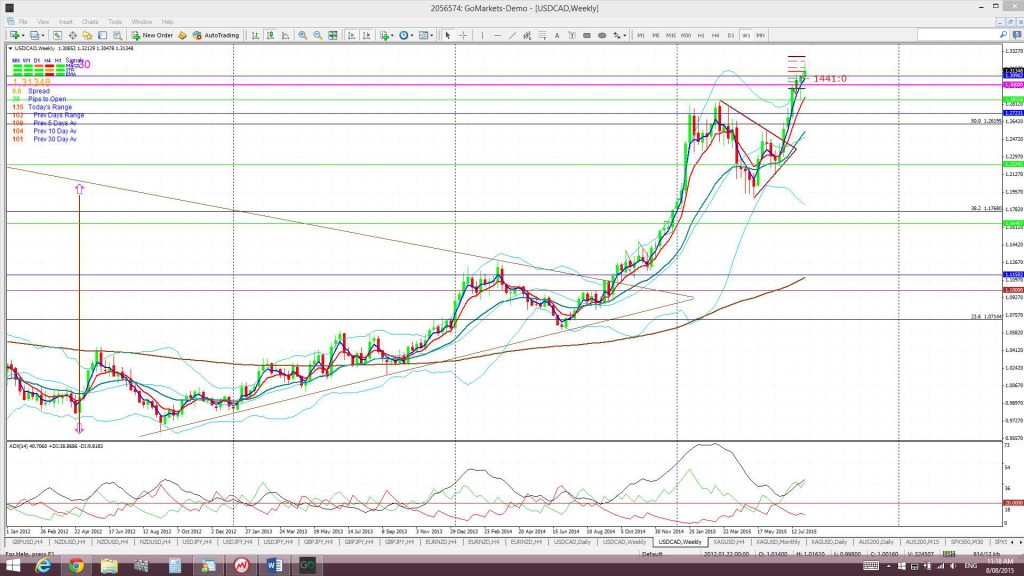Image resolution: width=1024 pixels, height=576 pixels.
Task: Open the File menu
Action: point(23,22)
